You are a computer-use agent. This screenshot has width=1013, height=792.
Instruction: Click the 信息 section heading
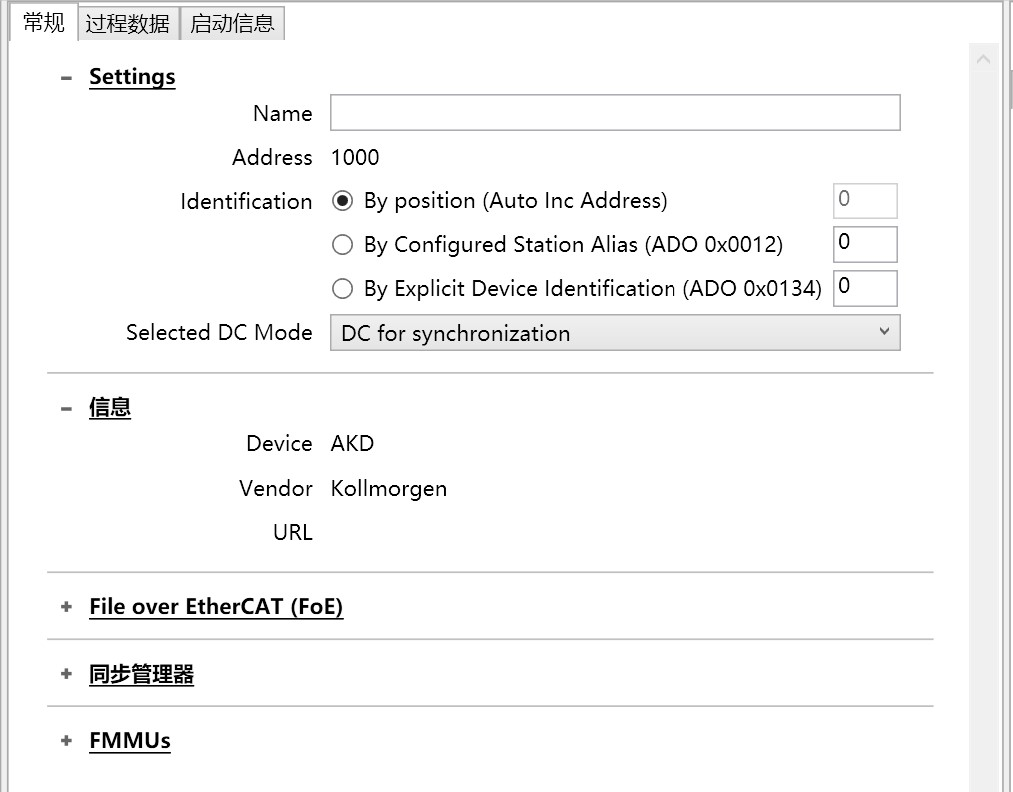(x=110, y=408)
